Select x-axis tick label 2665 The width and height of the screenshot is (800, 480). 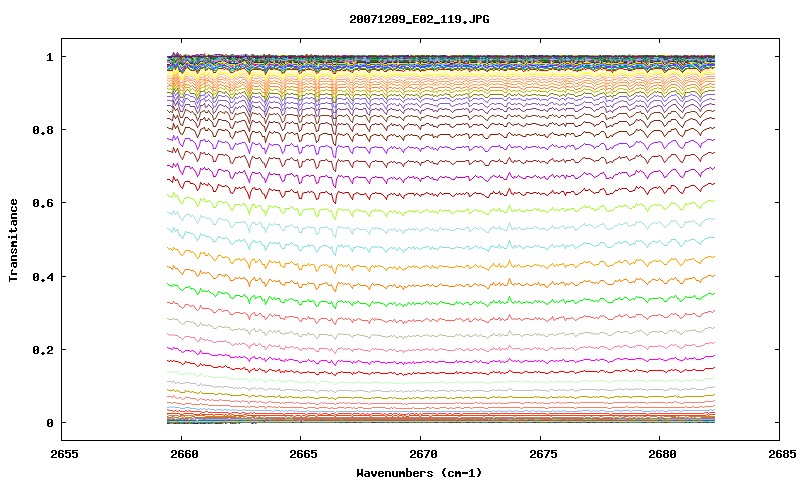(x=303, y=454)
